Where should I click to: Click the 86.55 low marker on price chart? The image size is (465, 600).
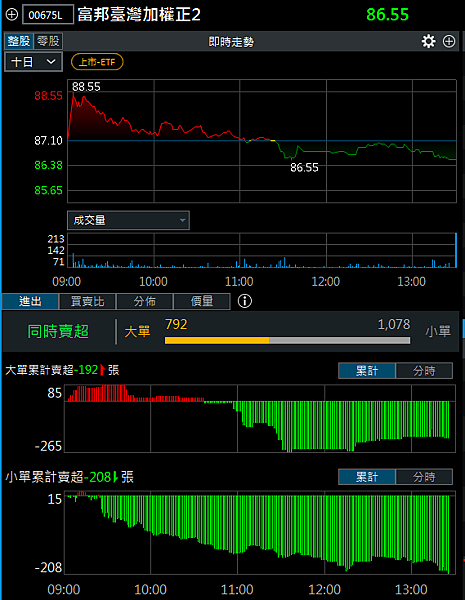coord(304,168)
